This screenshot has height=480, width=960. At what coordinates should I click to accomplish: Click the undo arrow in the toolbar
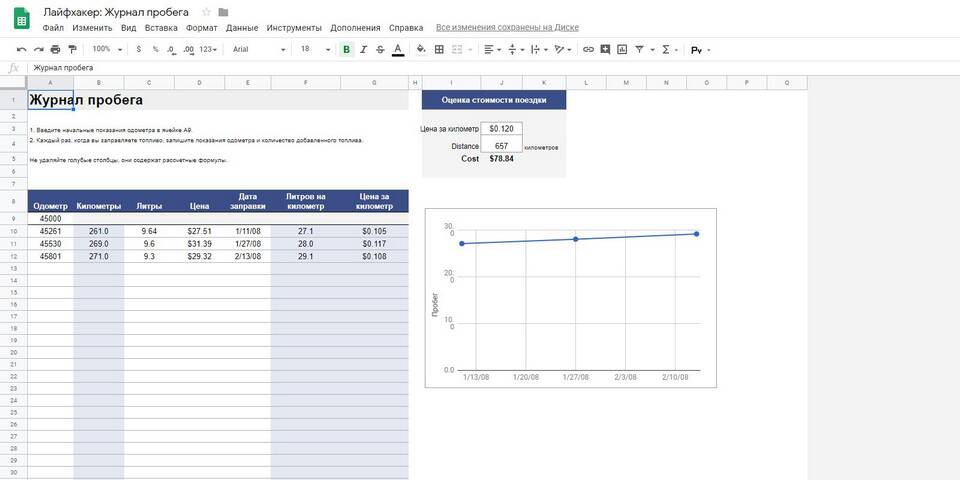coord(22,48)
